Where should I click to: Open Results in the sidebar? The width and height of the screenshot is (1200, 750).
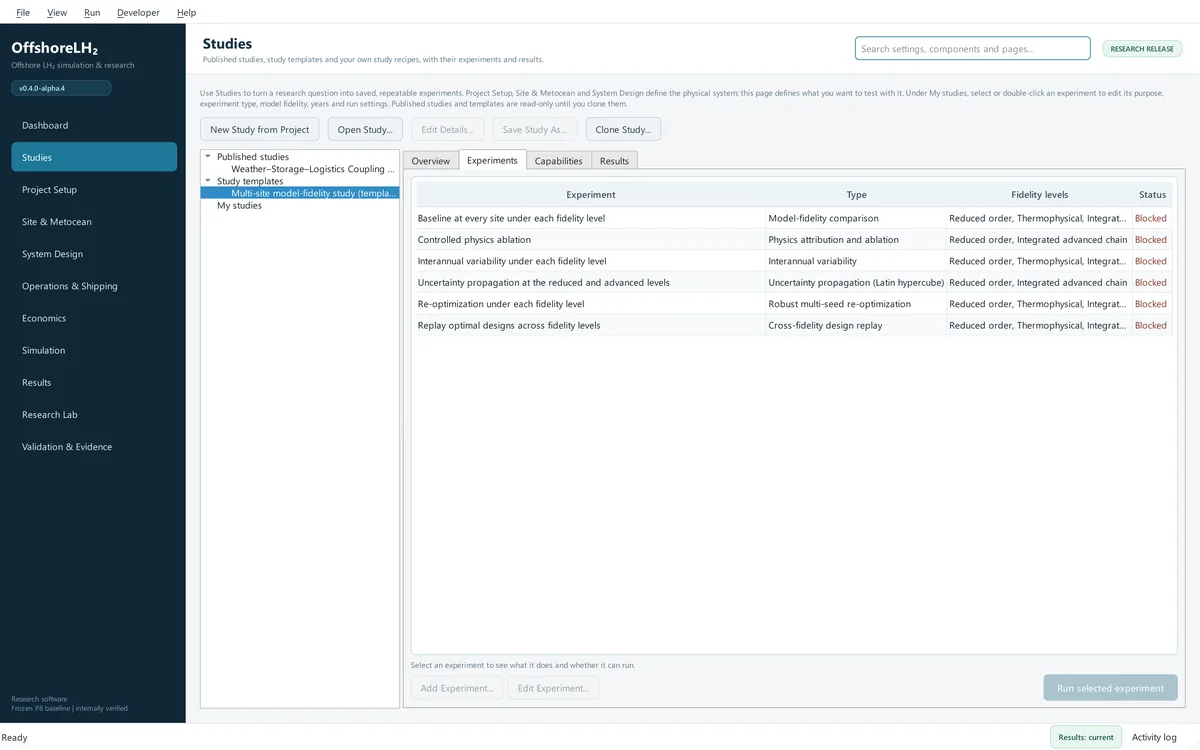tap(94, 382)
